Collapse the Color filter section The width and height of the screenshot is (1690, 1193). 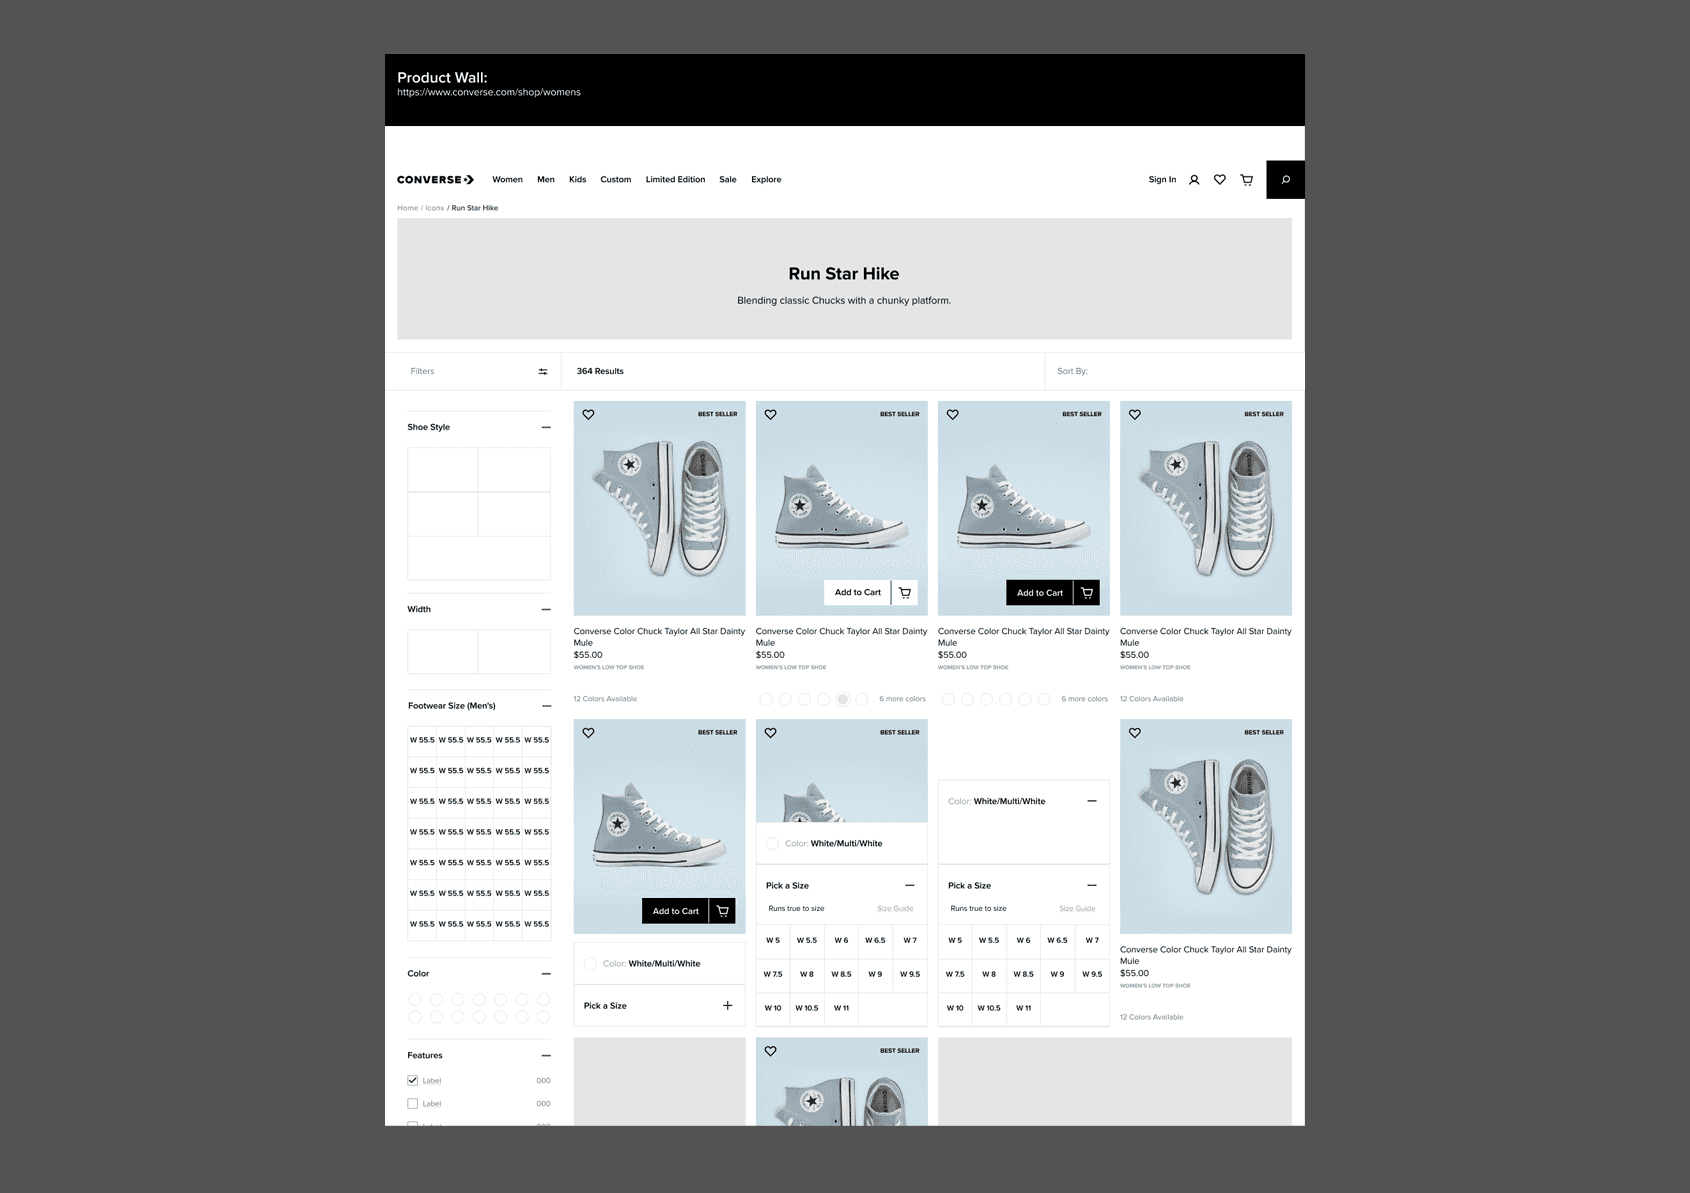point(546,974)
